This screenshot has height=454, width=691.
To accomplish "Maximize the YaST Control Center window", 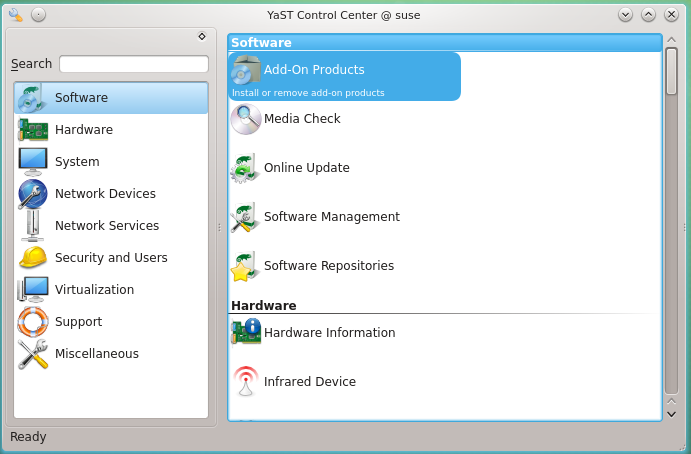I will click(x=648, y=15).
